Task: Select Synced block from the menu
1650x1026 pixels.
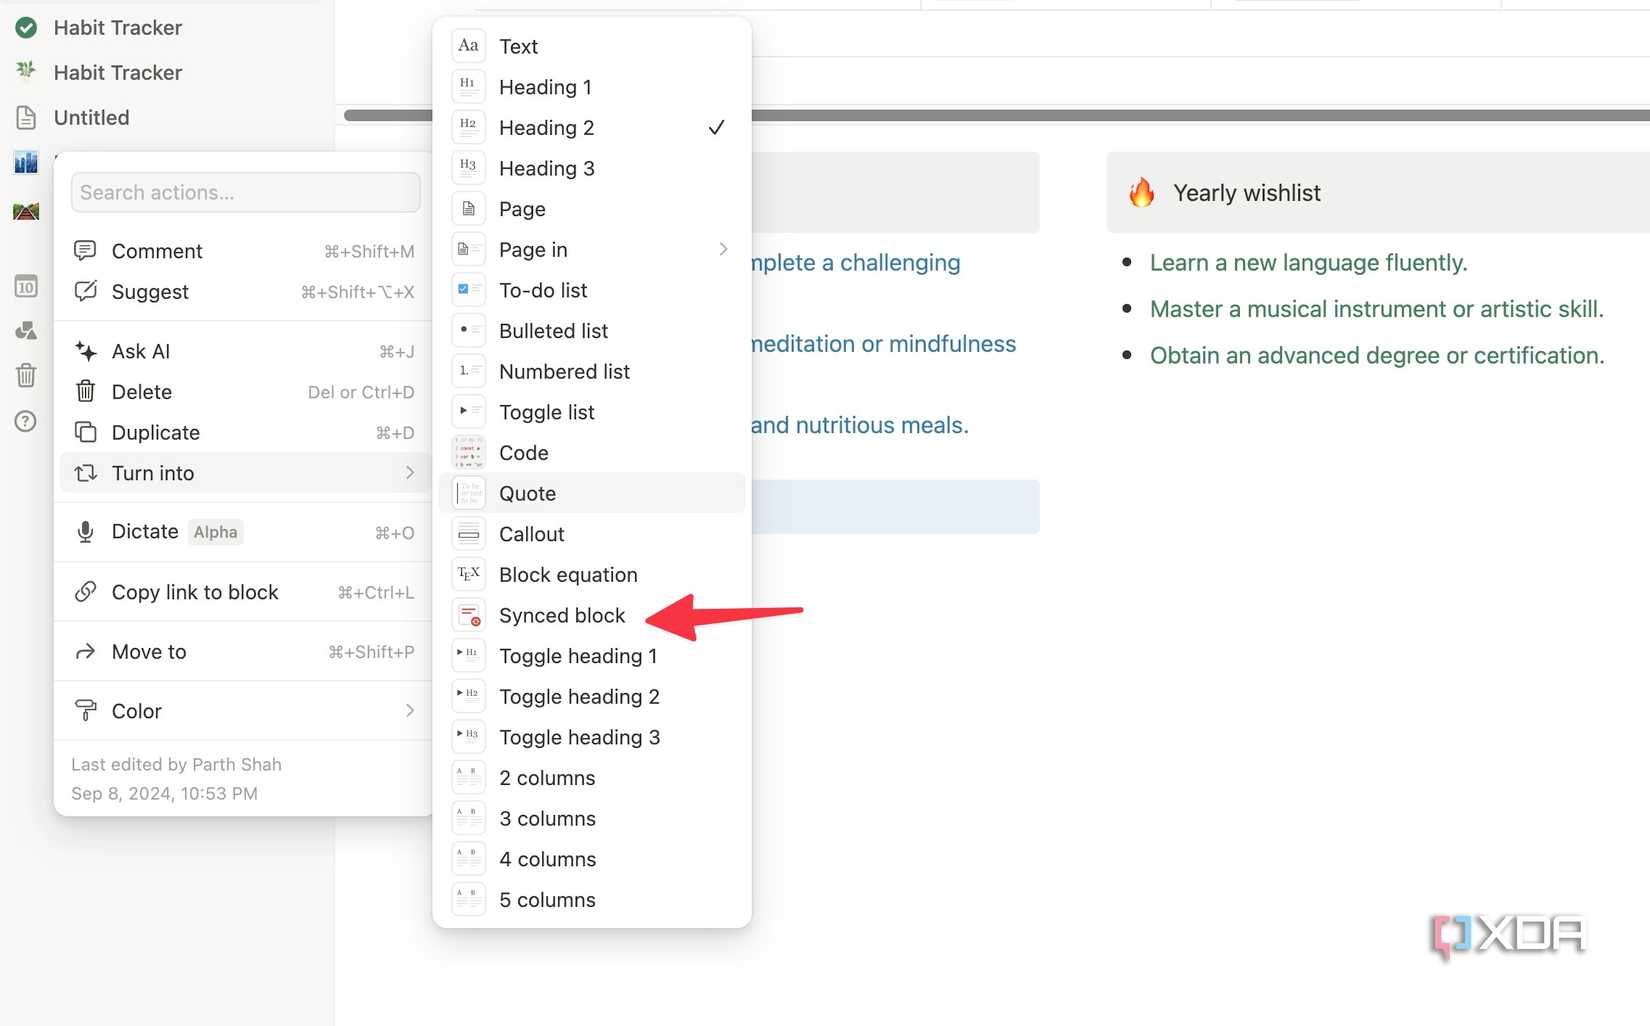Action: coord(562,615)
